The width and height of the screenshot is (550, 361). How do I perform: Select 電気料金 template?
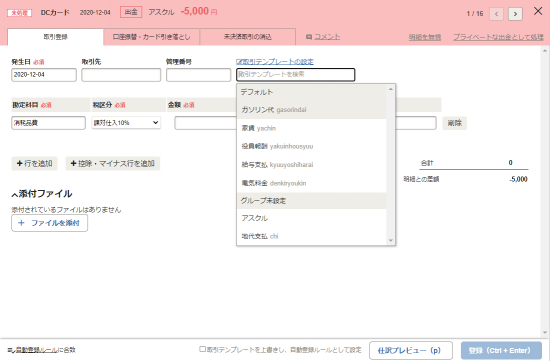click(311, 183)
